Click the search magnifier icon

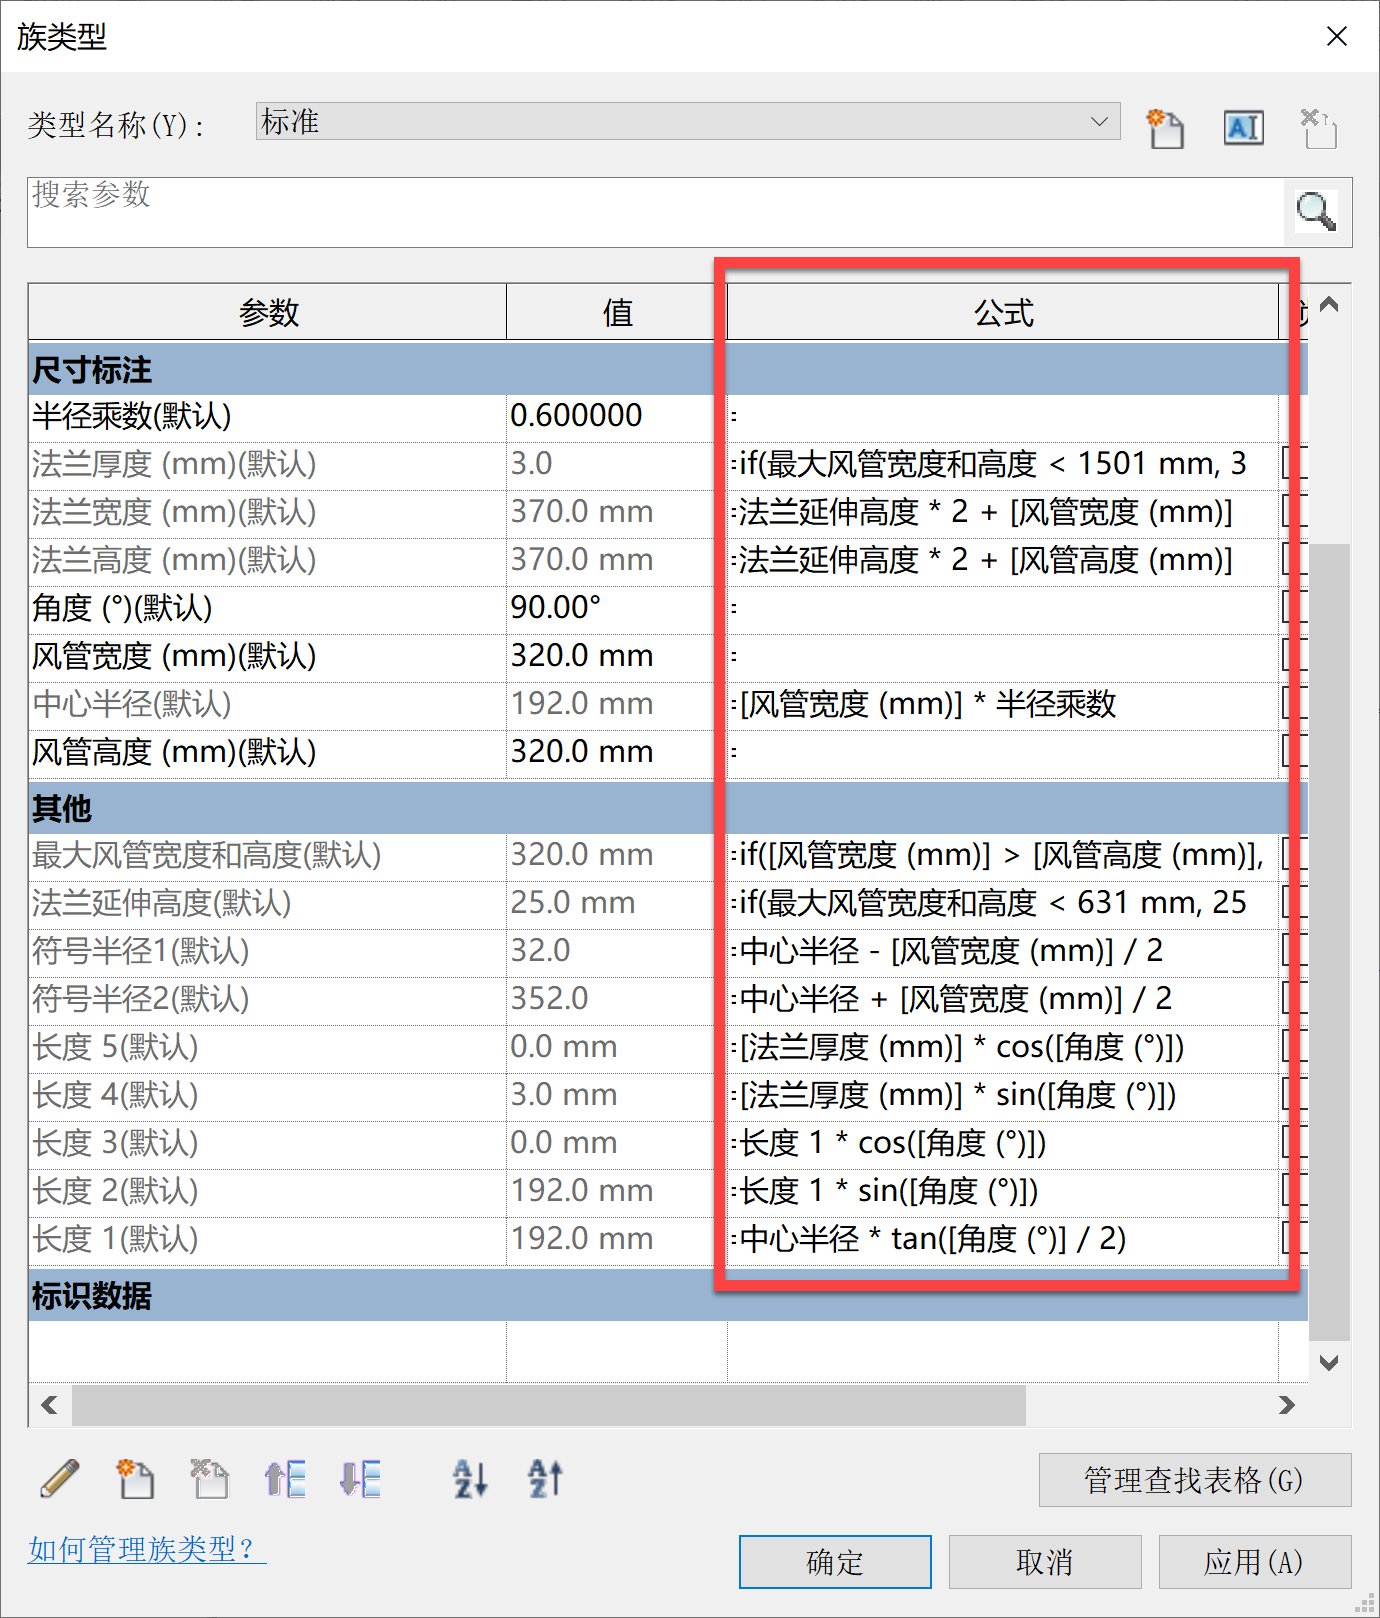pos(1316,211)
